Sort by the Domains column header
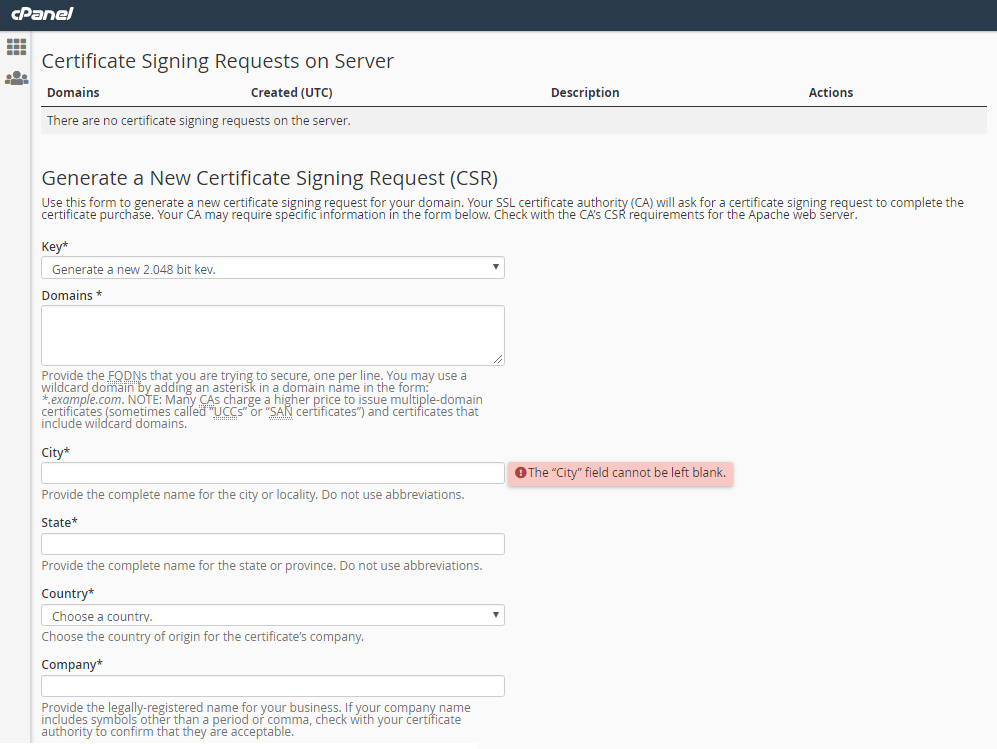The height and width of the screenshot is (749, 997). 73,93
